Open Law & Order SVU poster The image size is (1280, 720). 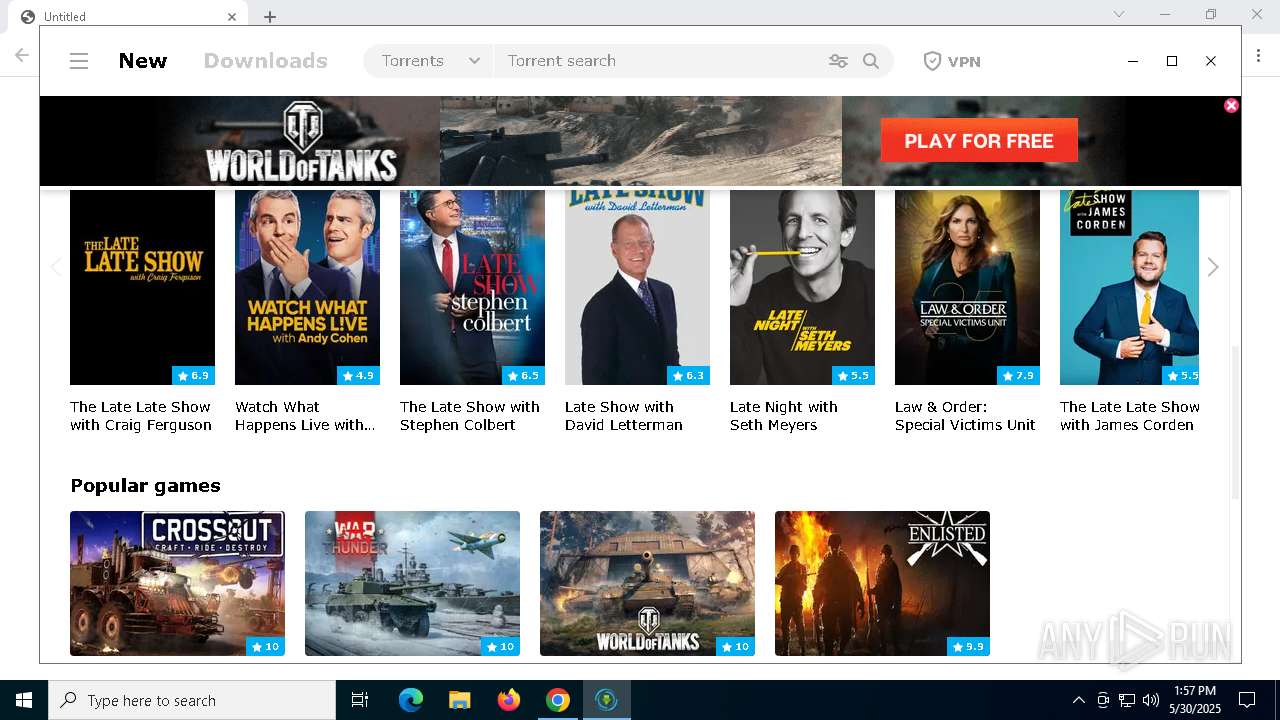click(x=967, y=287)
